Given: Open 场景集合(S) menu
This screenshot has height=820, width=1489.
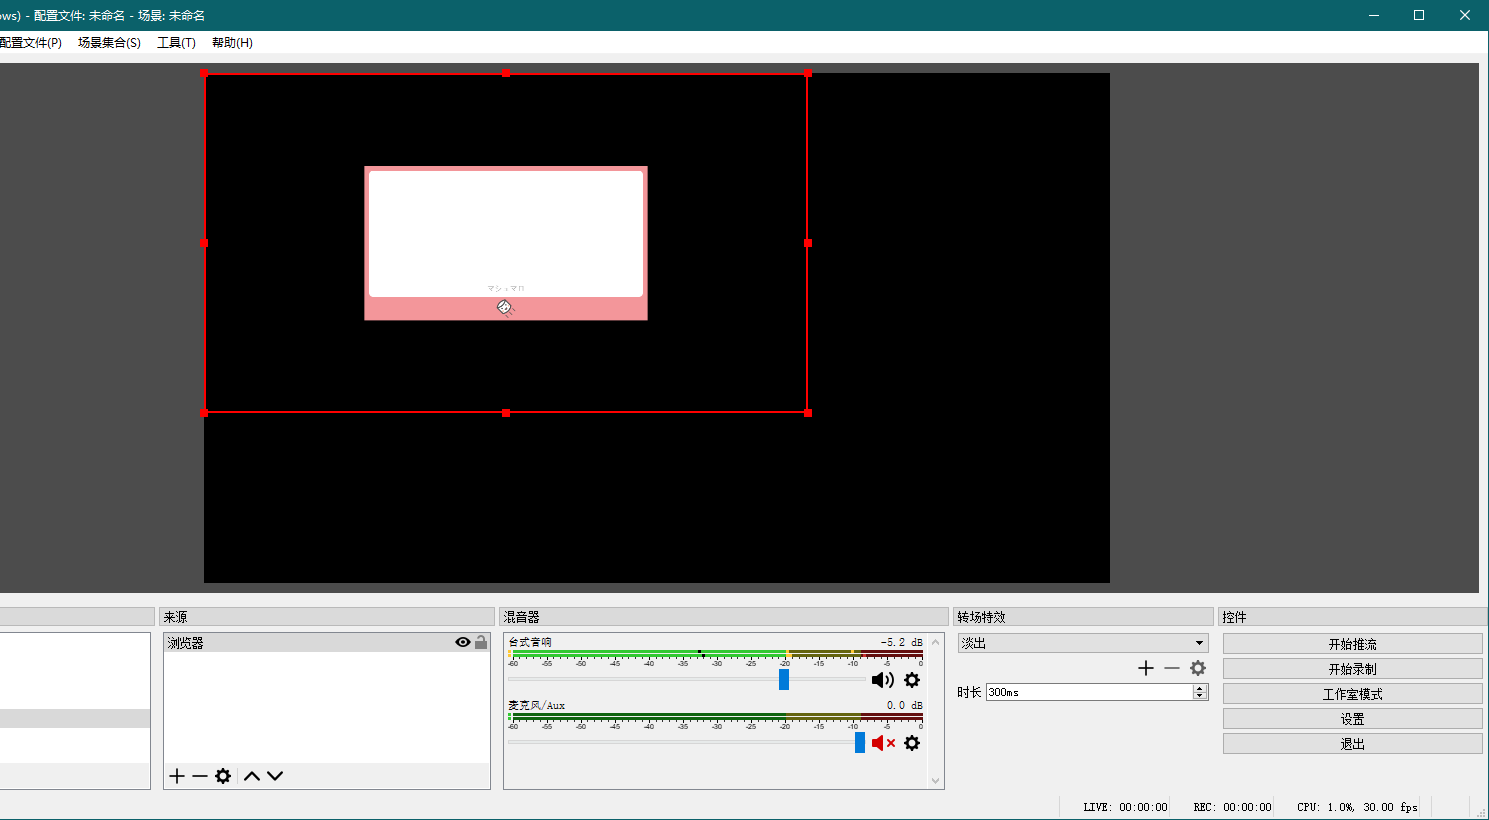Looking at the screenshot, I should pyautogui.click(x=109, y=42).
